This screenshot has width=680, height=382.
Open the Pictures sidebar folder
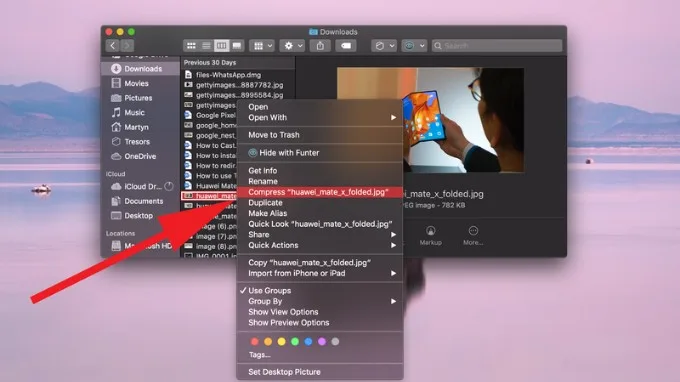tap(138, 98)
